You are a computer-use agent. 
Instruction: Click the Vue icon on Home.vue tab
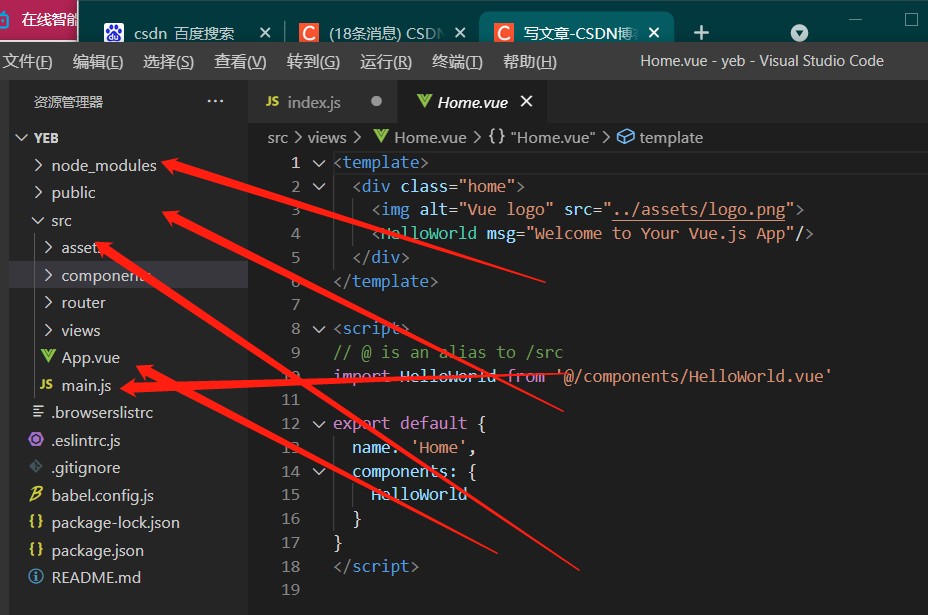click(x=424, y=101)
